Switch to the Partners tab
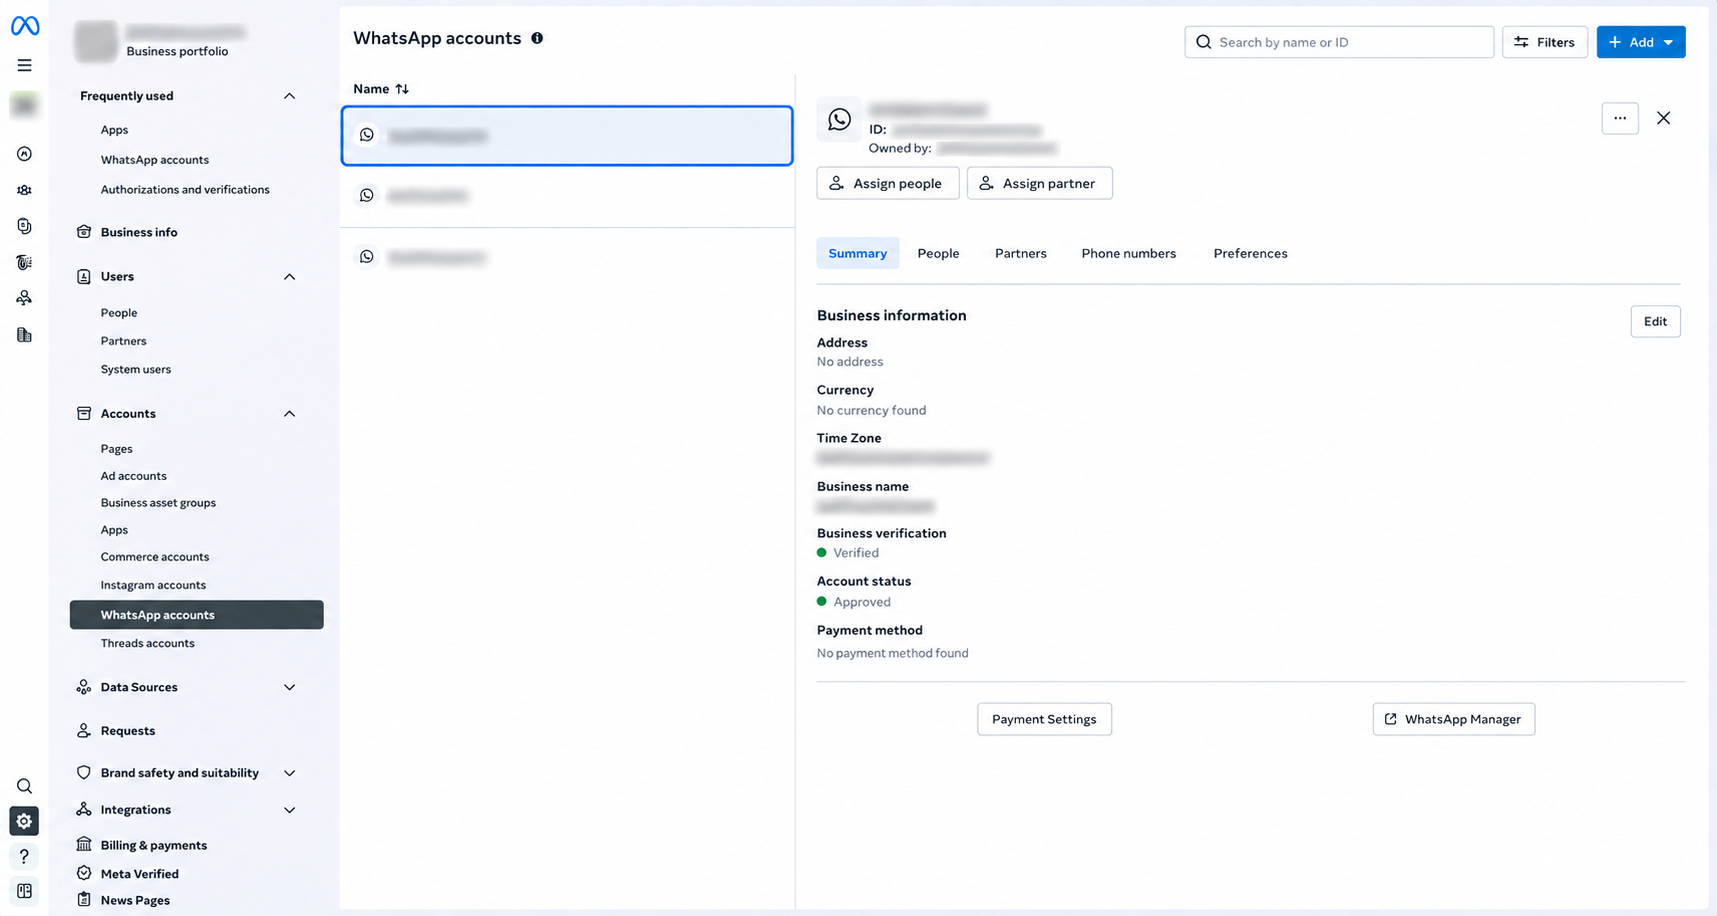The width and height of the screenshot is (1717, 916). (1021, 253)
